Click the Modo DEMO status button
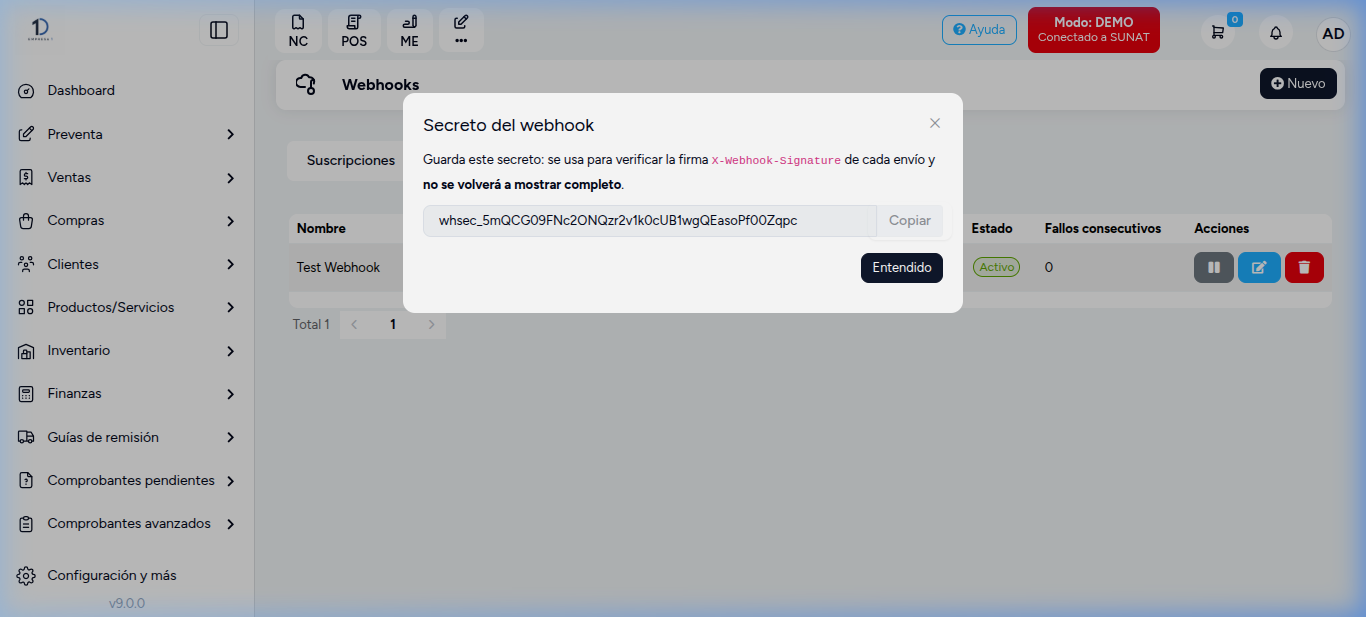1366x617 pixels. click(x=1094, y=30)
